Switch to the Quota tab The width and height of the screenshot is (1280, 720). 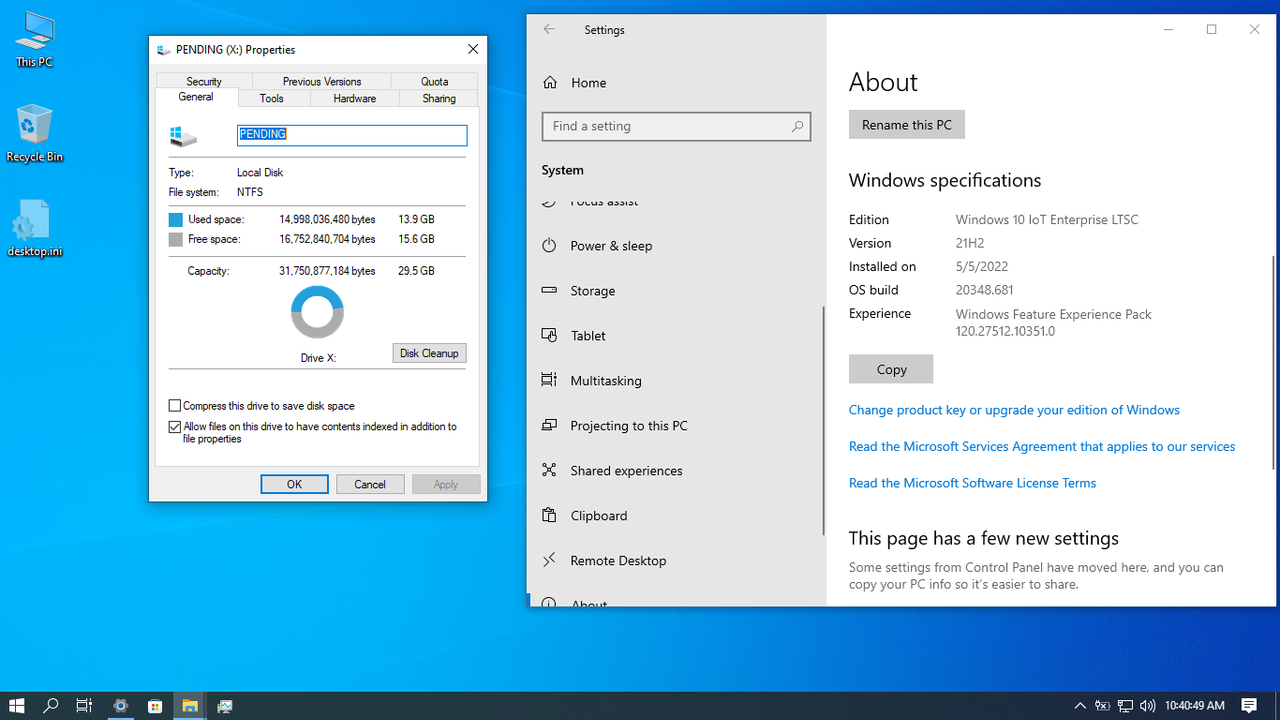pos(434,81)
